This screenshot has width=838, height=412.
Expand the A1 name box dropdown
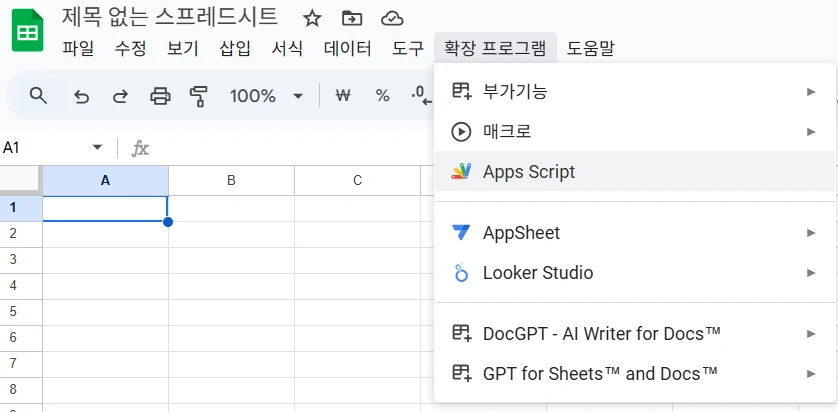click(97, 148)
